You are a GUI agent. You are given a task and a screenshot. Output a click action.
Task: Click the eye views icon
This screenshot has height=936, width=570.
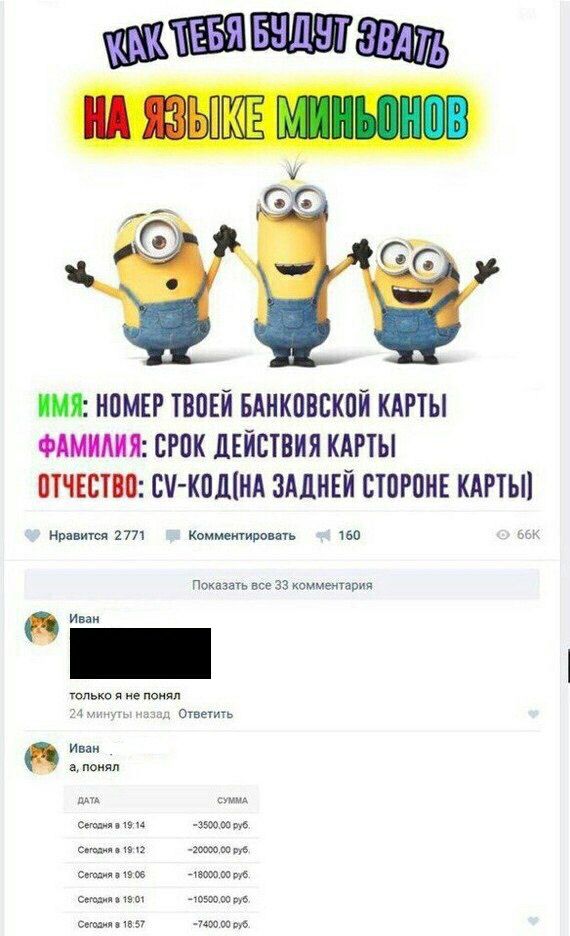coord(504,535)
